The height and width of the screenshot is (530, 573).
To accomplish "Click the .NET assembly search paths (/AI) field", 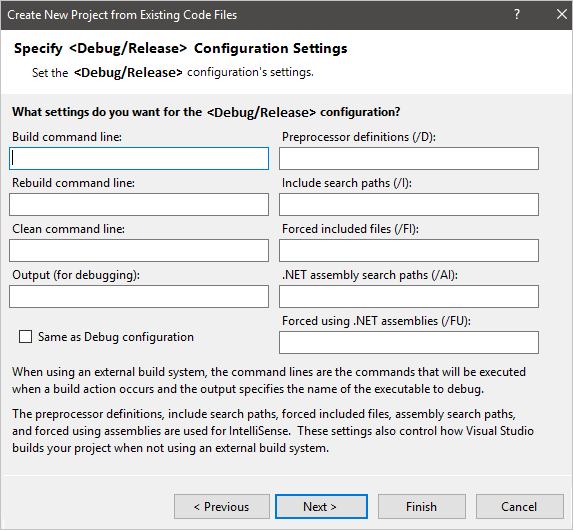I will (409, 297).
